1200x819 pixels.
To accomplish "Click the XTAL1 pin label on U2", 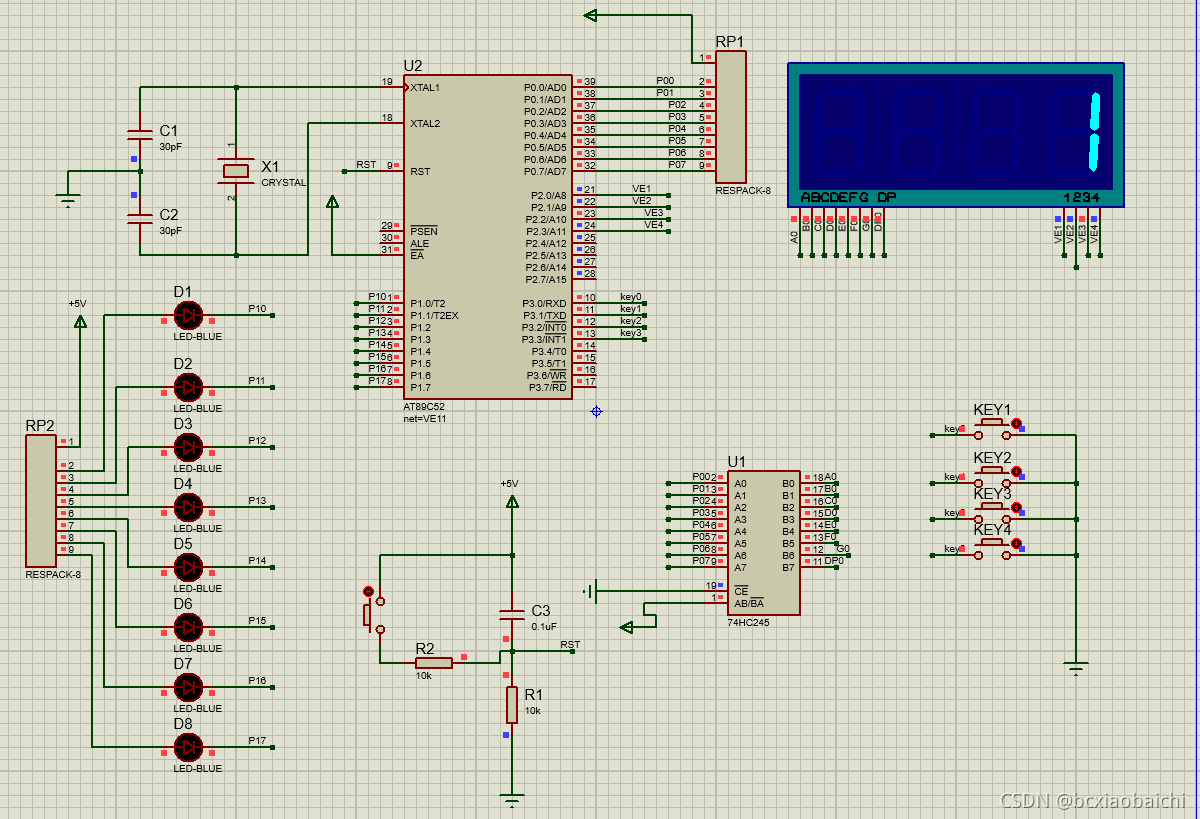I will click(424, 88).
